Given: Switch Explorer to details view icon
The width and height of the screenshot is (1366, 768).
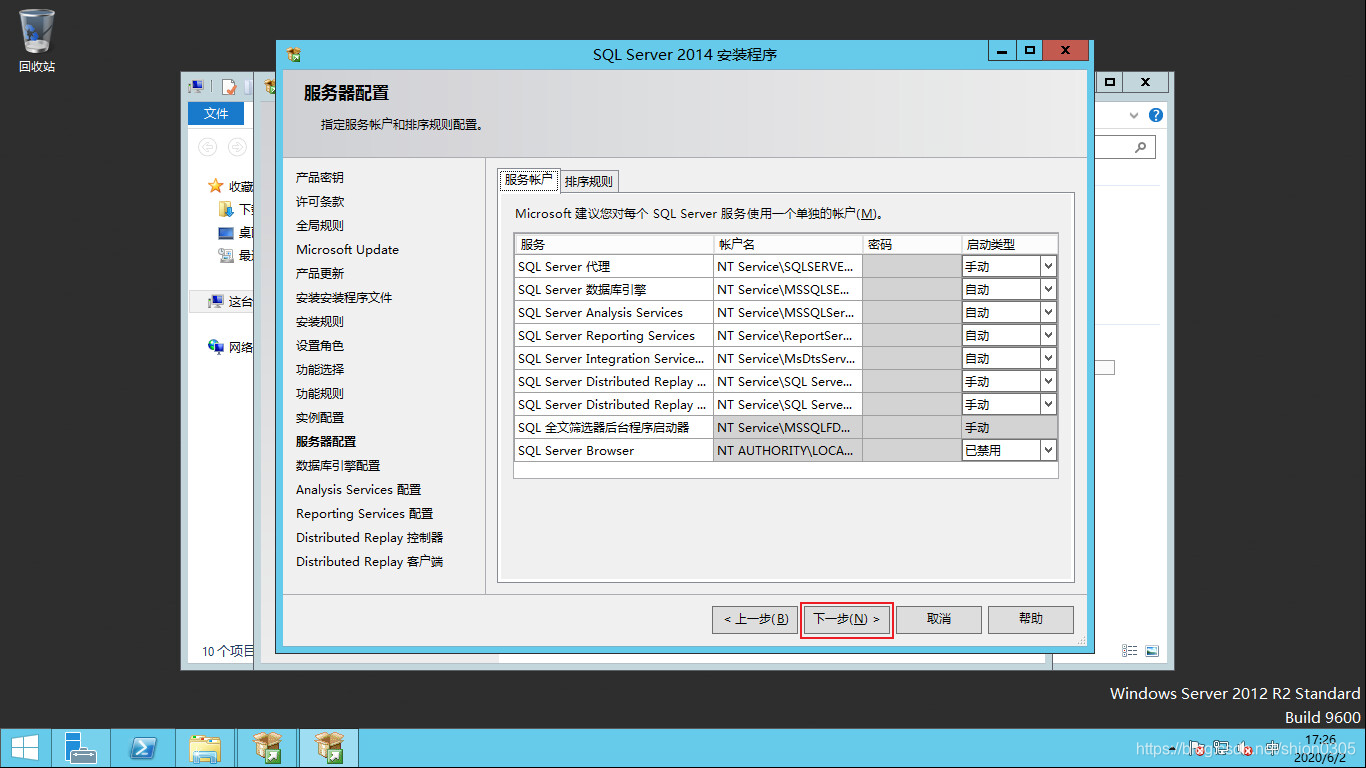Looking at the screenshot, I should (1130, 650).
